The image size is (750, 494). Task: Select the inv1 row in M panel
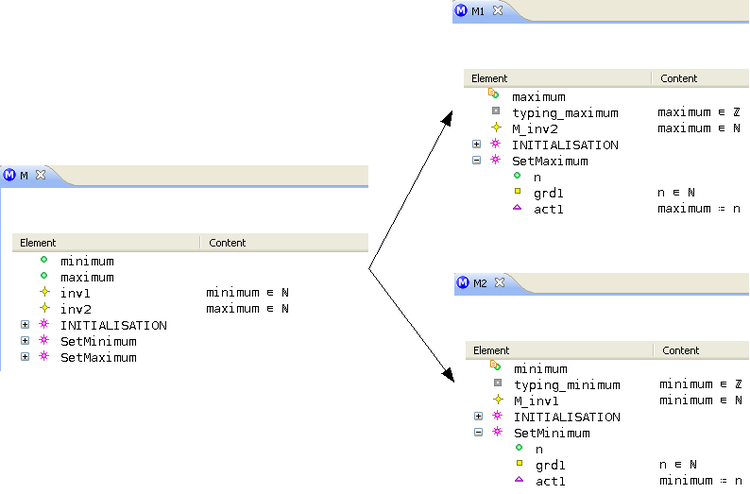point(190,293)
